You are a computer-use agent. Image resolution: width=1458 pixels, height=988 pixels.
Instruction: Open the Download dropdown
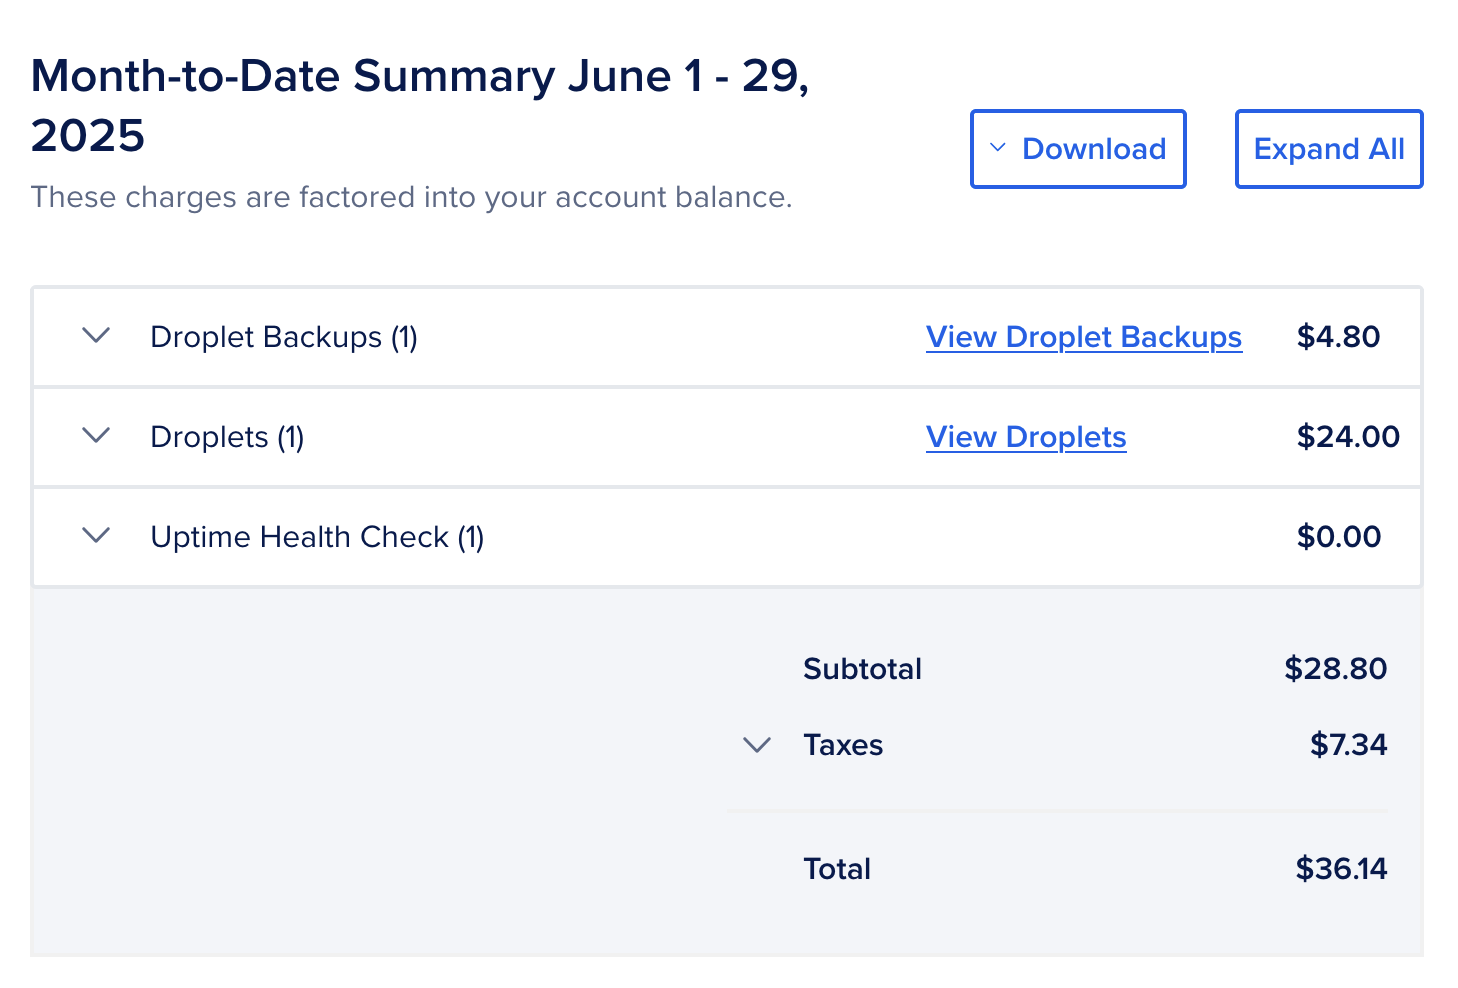(1078, 148)
